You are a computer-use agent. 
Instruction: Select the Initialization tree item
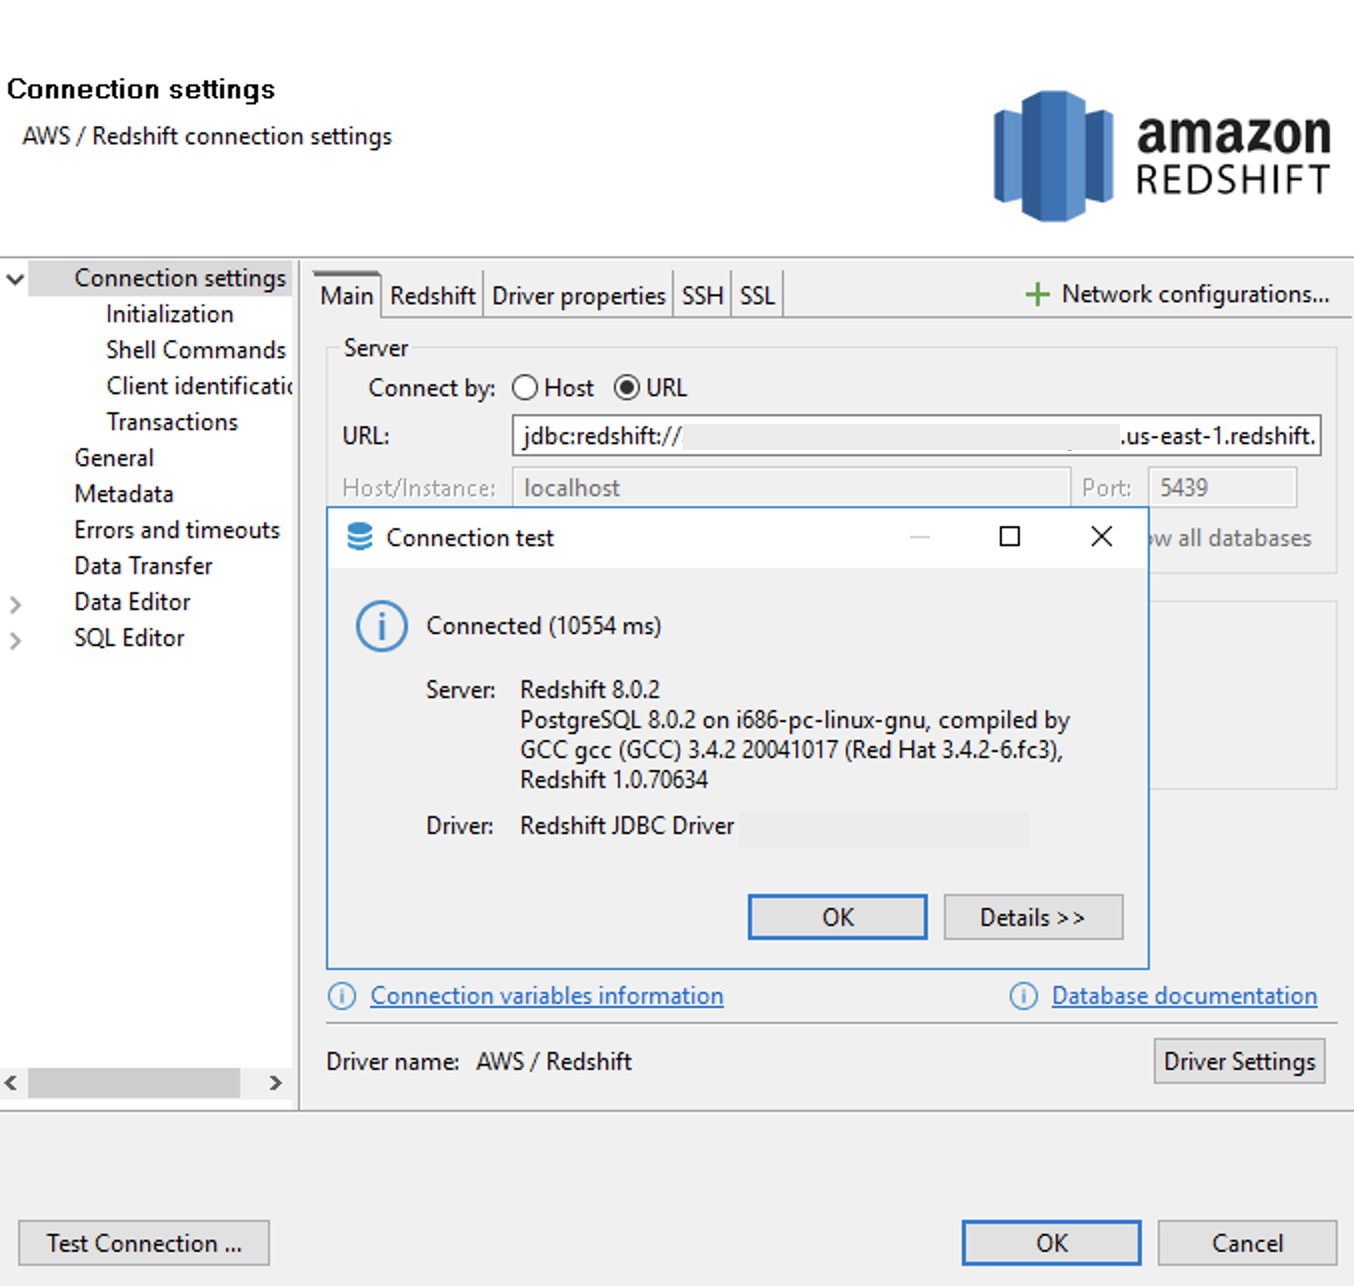click(170, 314)
